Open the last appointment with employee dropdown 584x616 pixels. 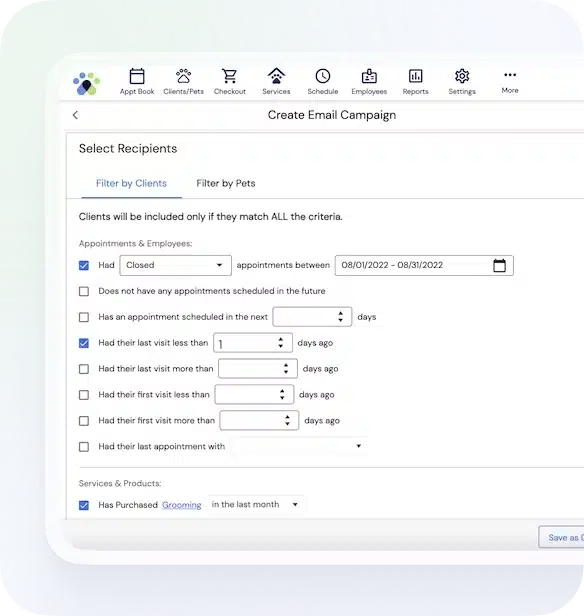[299, 446]
